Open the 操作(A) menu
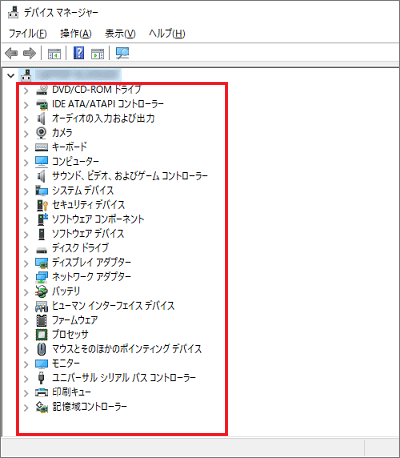This screenshot has height=458, width=400. tap(76, 33)
